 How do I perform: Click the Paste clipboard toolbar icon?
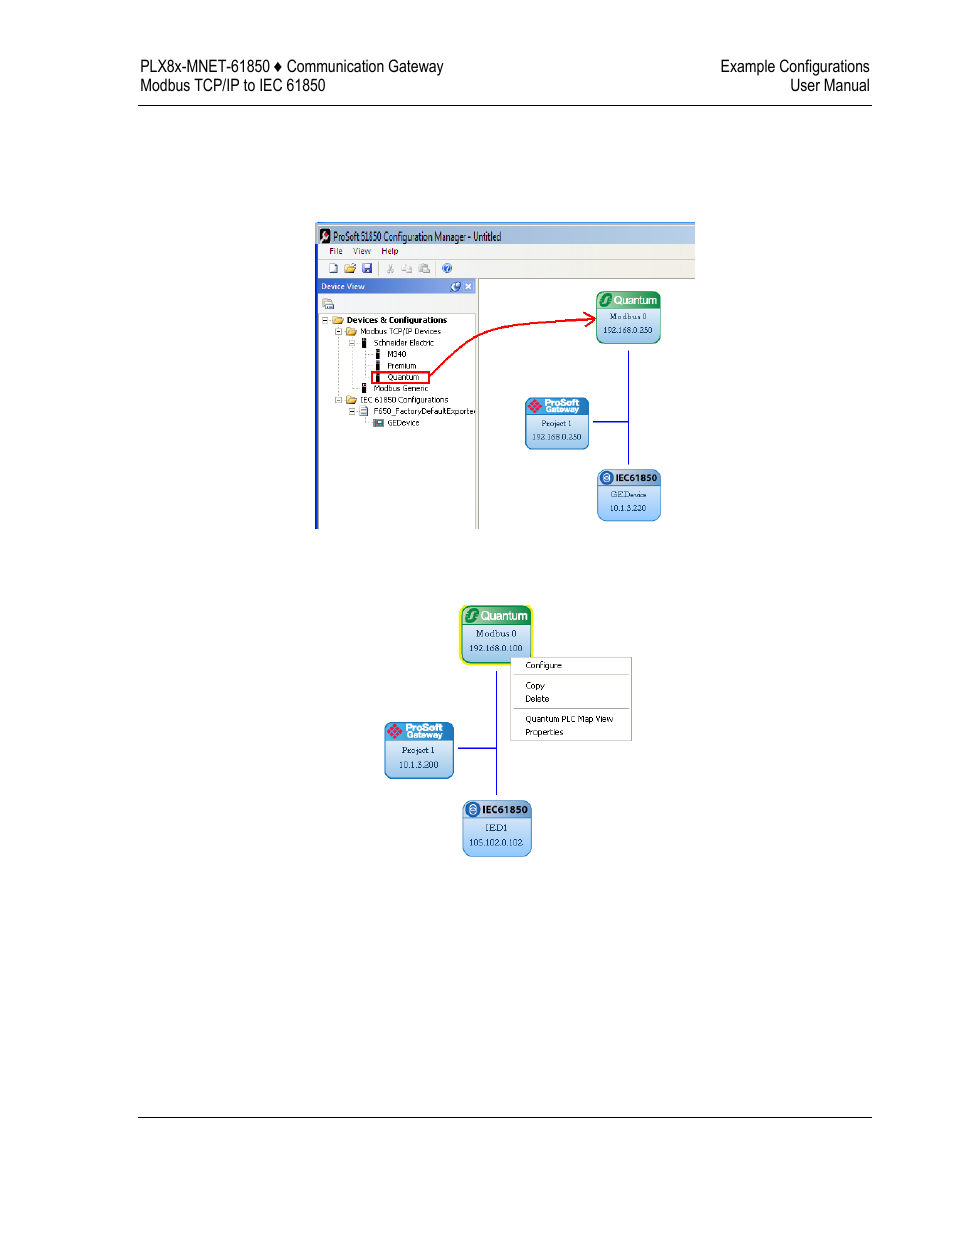point(424,269)
